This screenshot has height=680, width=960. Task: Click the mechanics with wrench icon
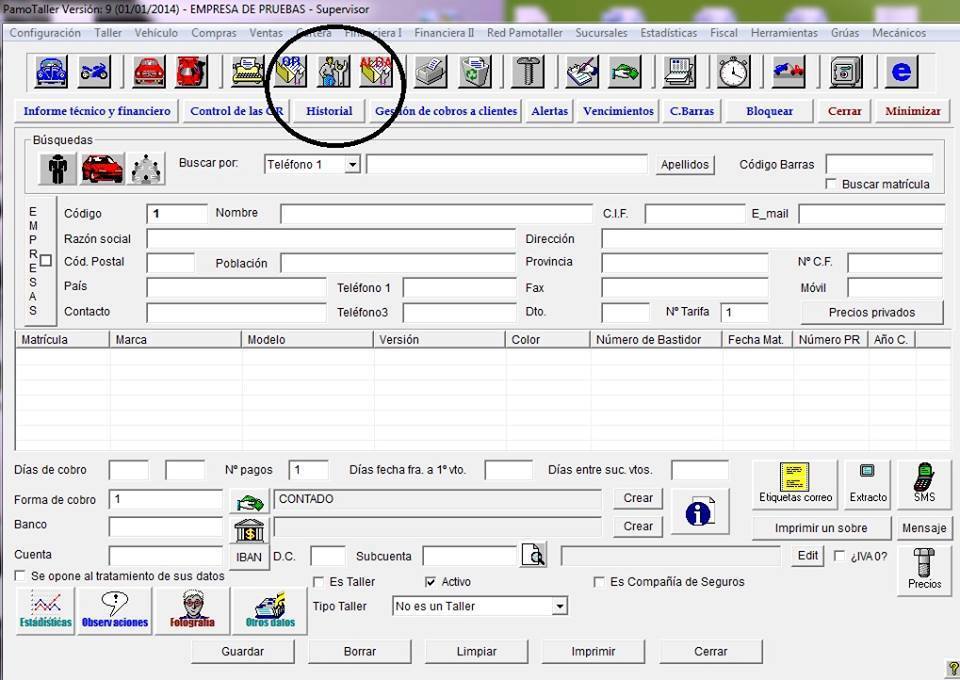click(334, 72)
